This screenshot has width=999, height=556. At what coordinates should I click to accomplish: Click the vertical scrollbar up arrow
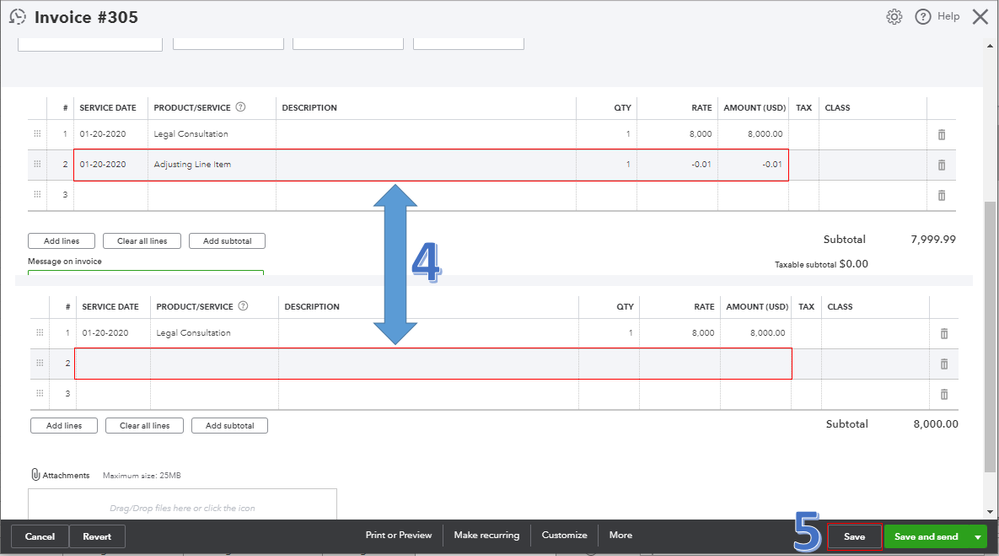(x=989, y=46)
